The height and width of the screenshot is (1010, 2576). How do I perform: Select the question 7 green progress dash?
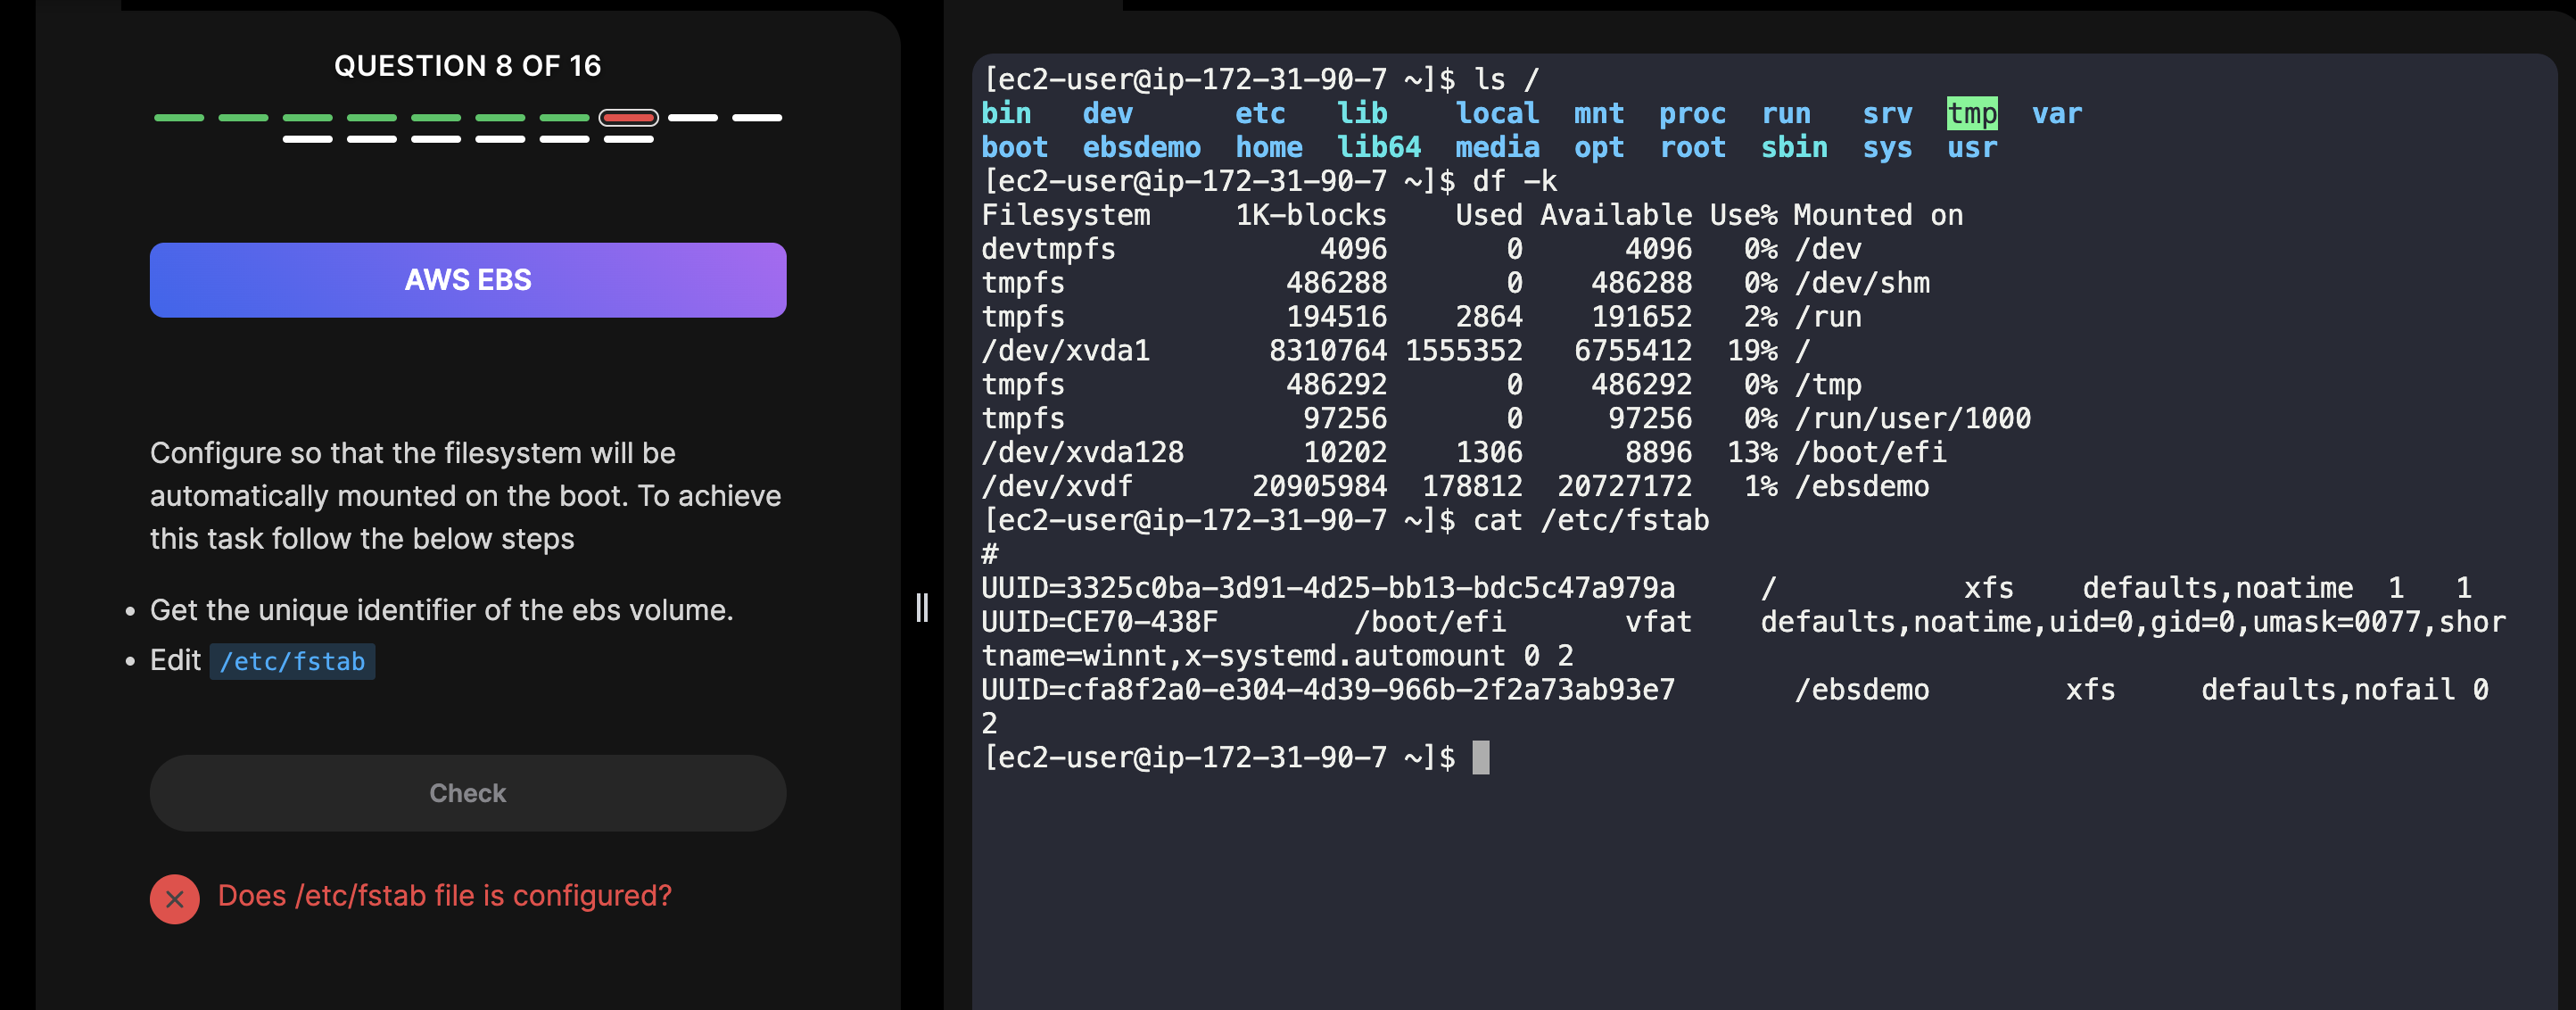(564, 118)
